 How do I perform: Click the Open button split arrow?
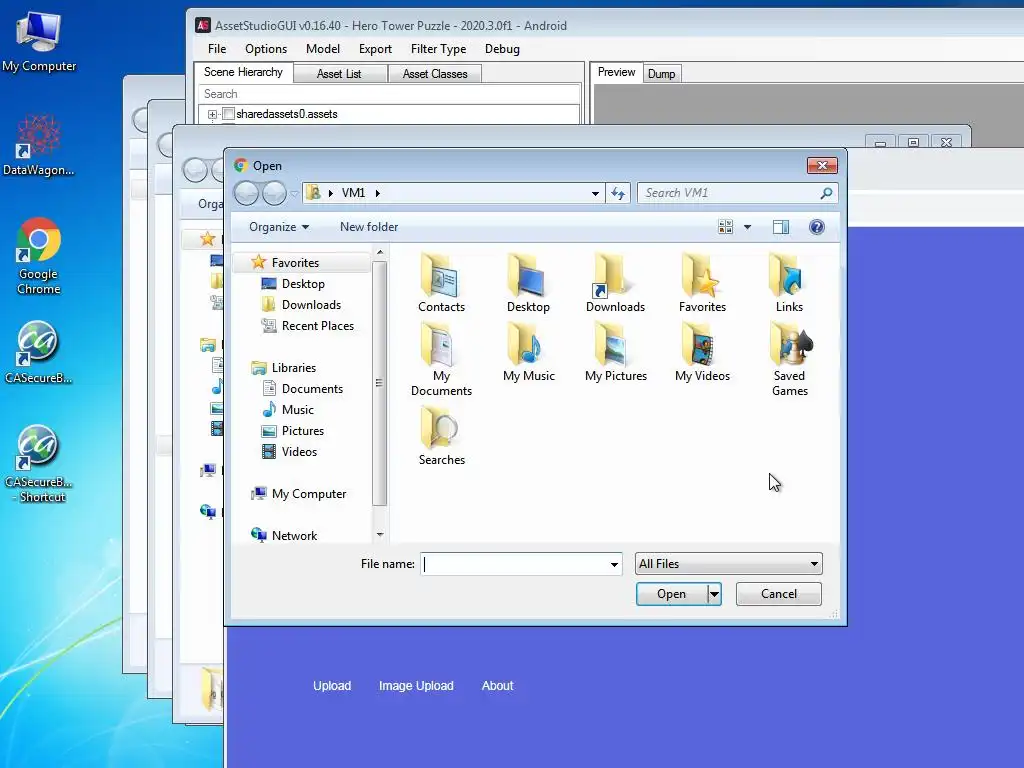tap(714, 594)
